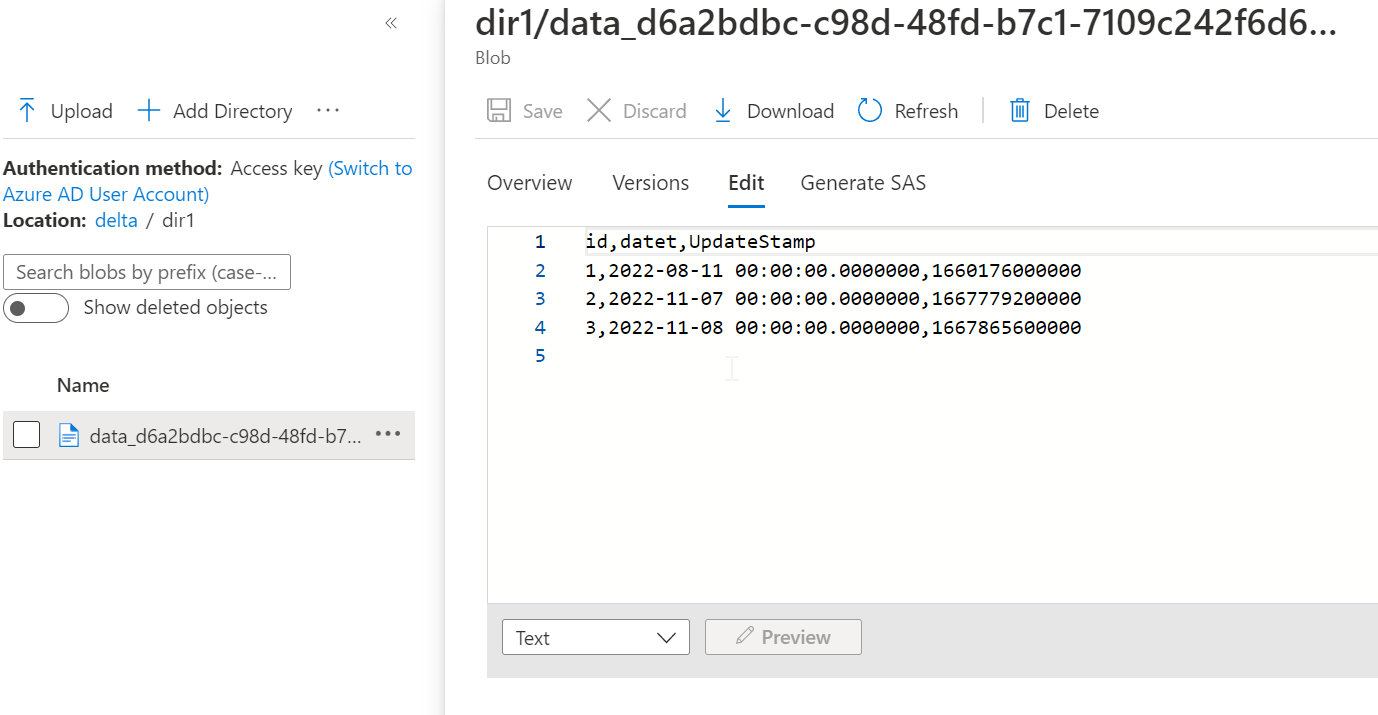
Task: Click the row containing 1667779200000
Action: pos(833,299)
